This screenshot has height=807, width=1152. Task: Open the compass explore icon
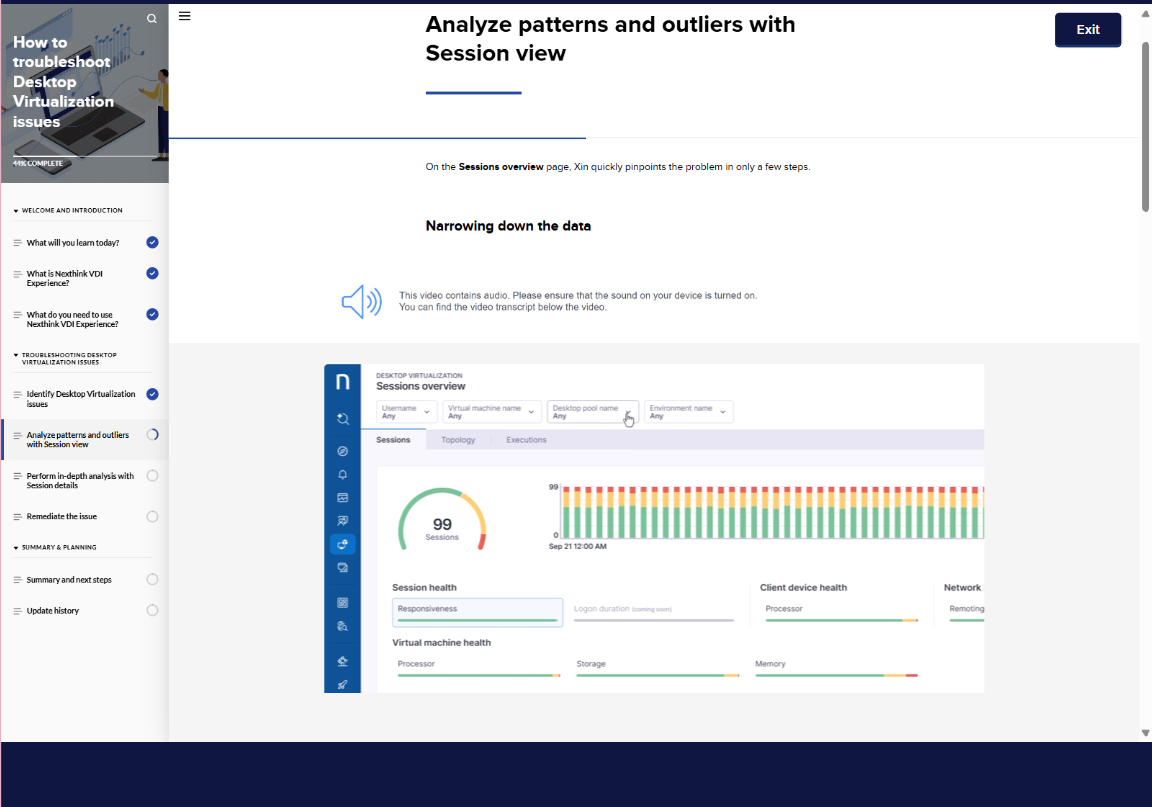pyautogui.click(x=342, y=451)
